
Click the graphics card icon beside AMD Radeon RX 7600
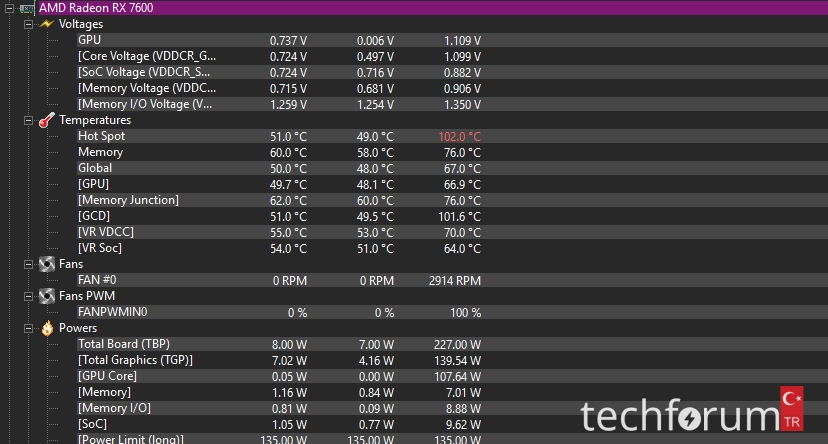tap(26, 8)
